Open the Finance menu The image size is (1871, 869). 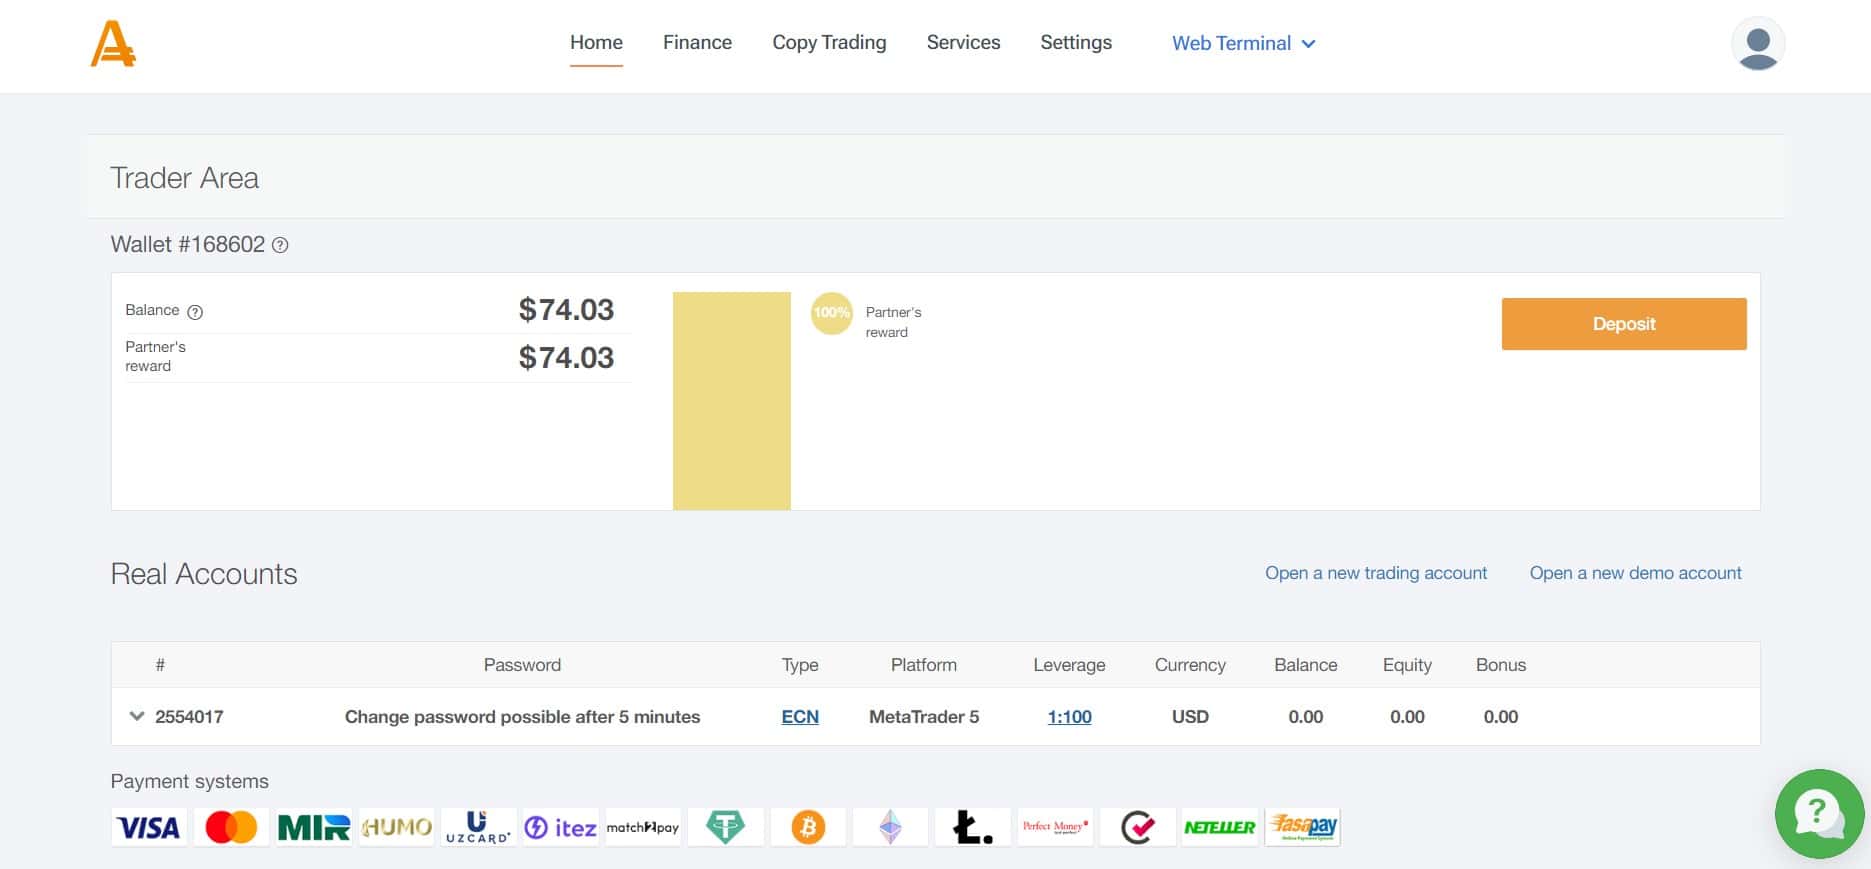click(697, 42)
